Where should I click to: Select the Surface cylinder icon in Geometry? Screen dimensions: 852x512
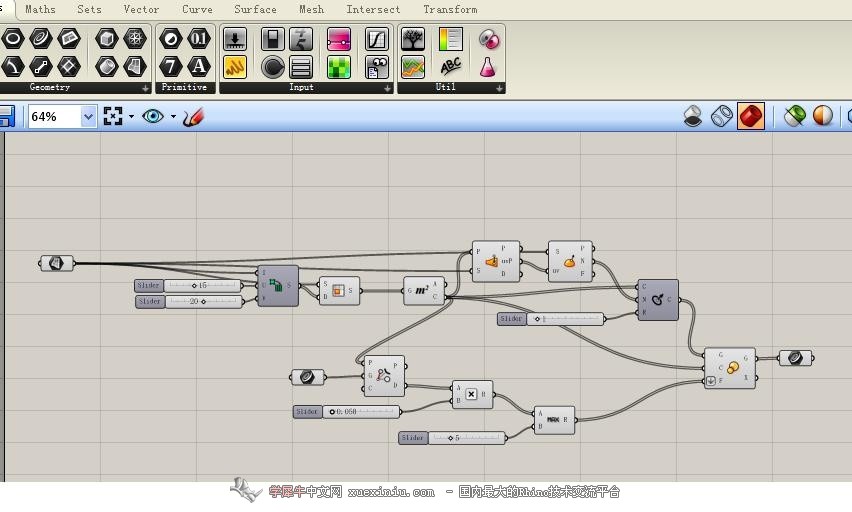[106, 66]
